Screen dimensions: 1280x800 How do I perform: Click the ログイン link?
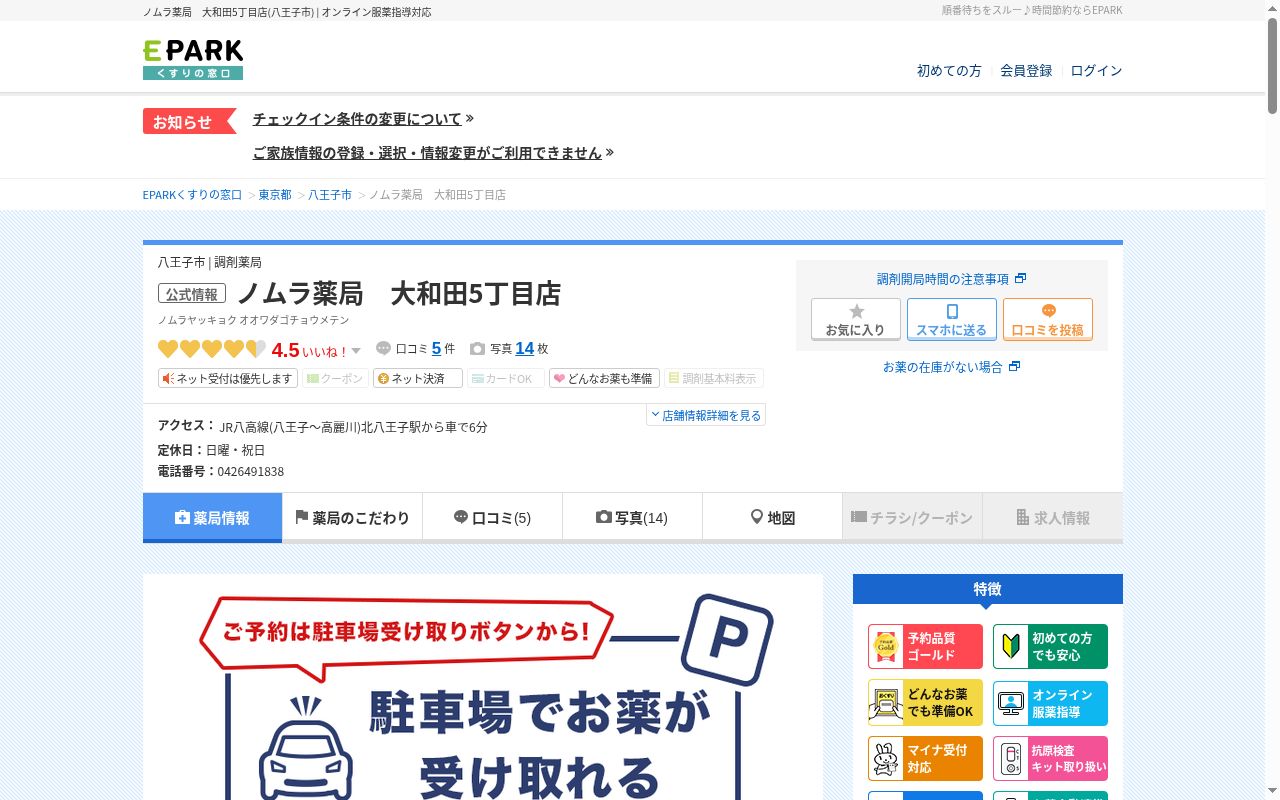tap(1096, 71)
